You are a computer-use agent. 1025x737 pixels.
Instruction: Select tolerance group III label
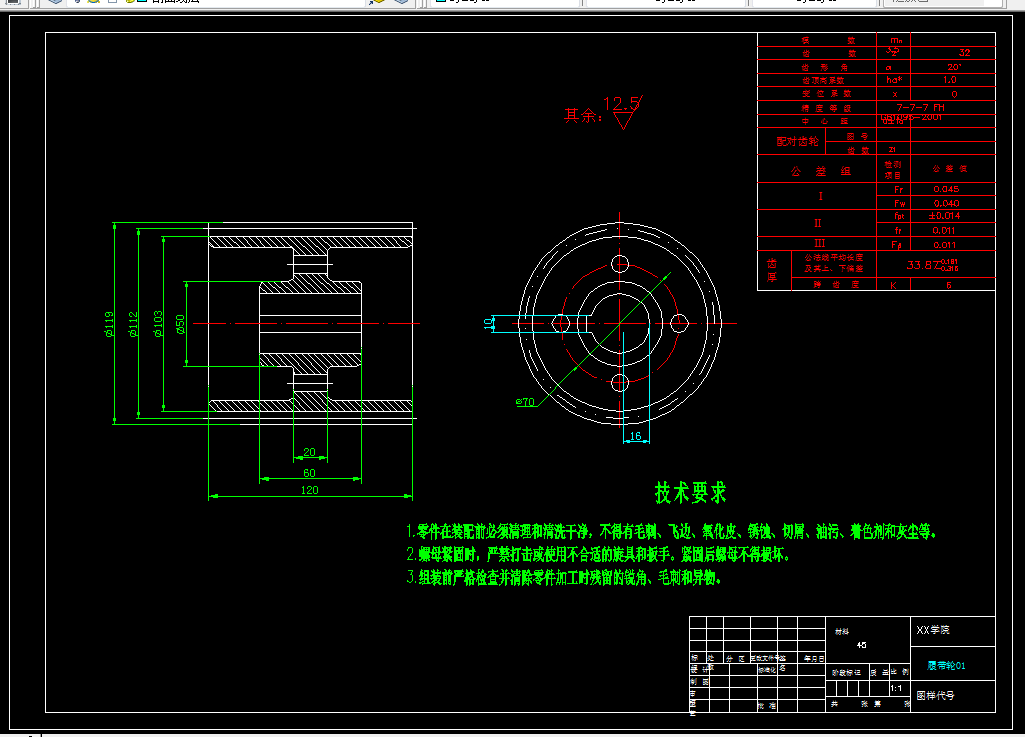tap(820, 243)
